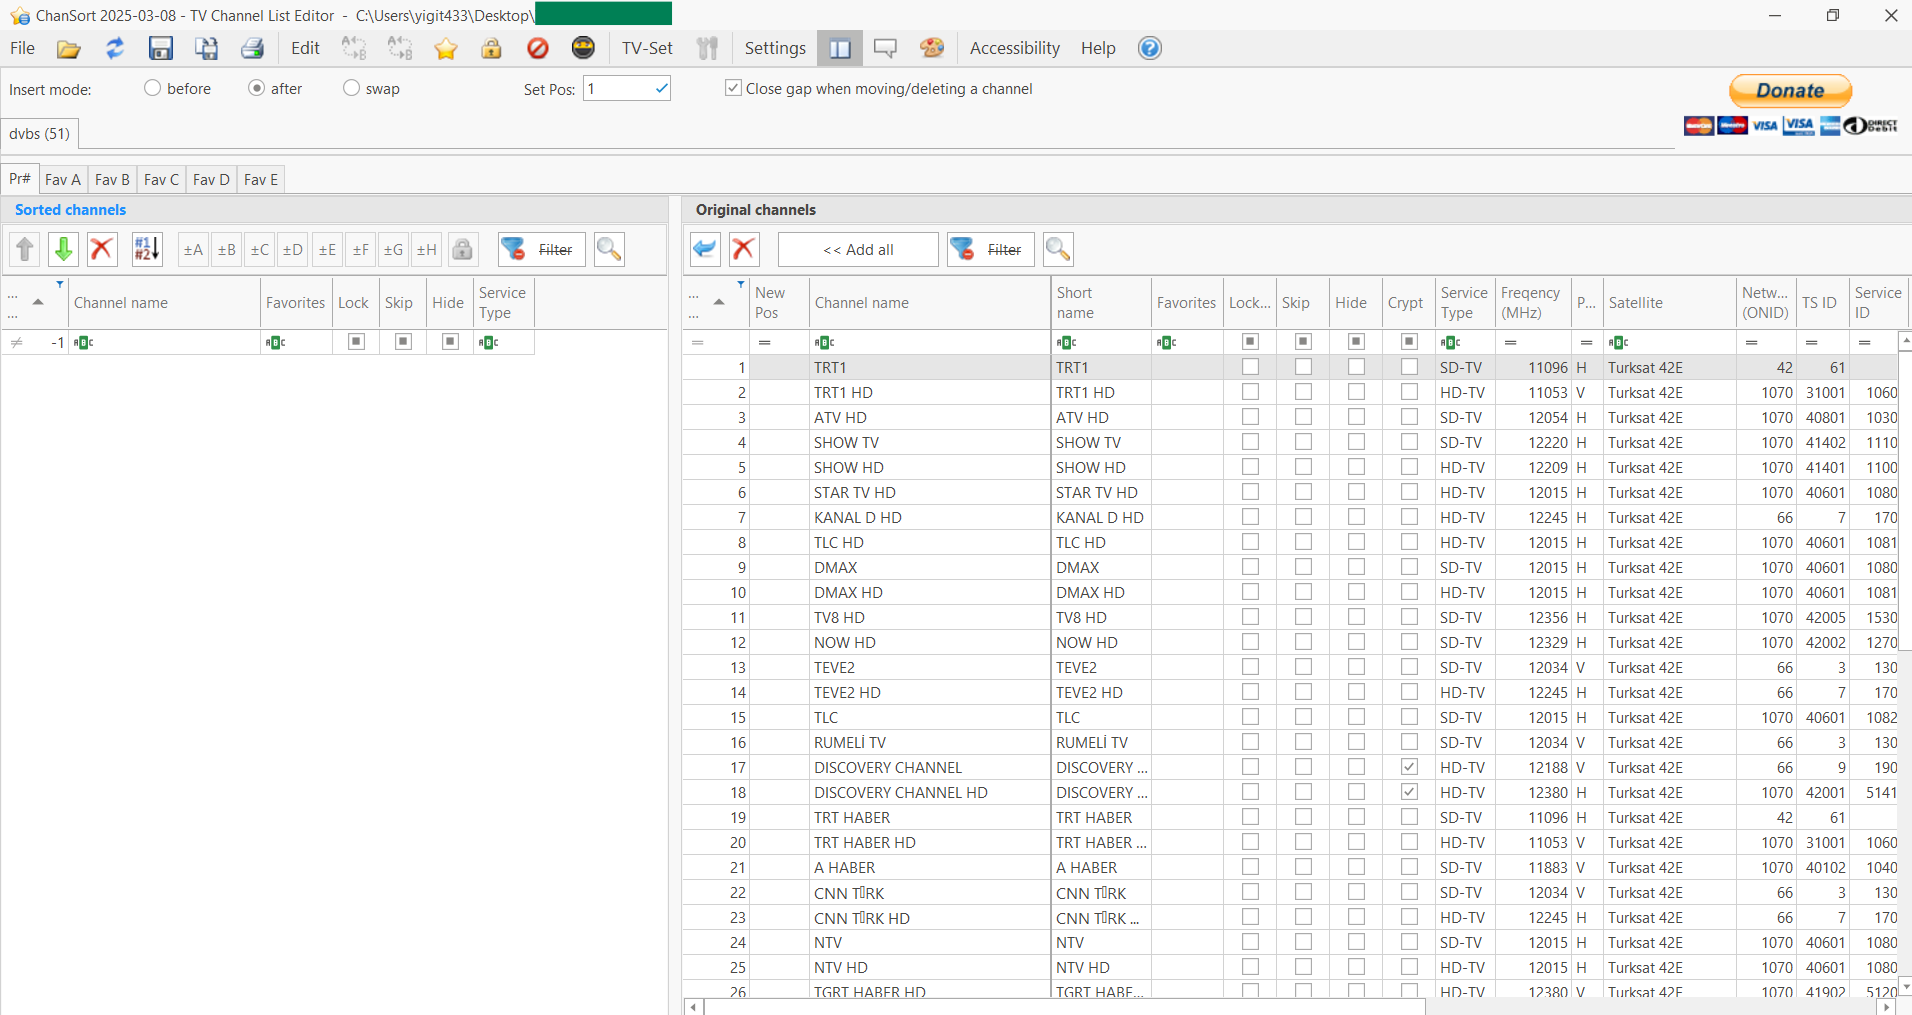This screenshot has height=1015, width=1912.
Task: Click Filter button in Original channels
Action: pos(991,249)
